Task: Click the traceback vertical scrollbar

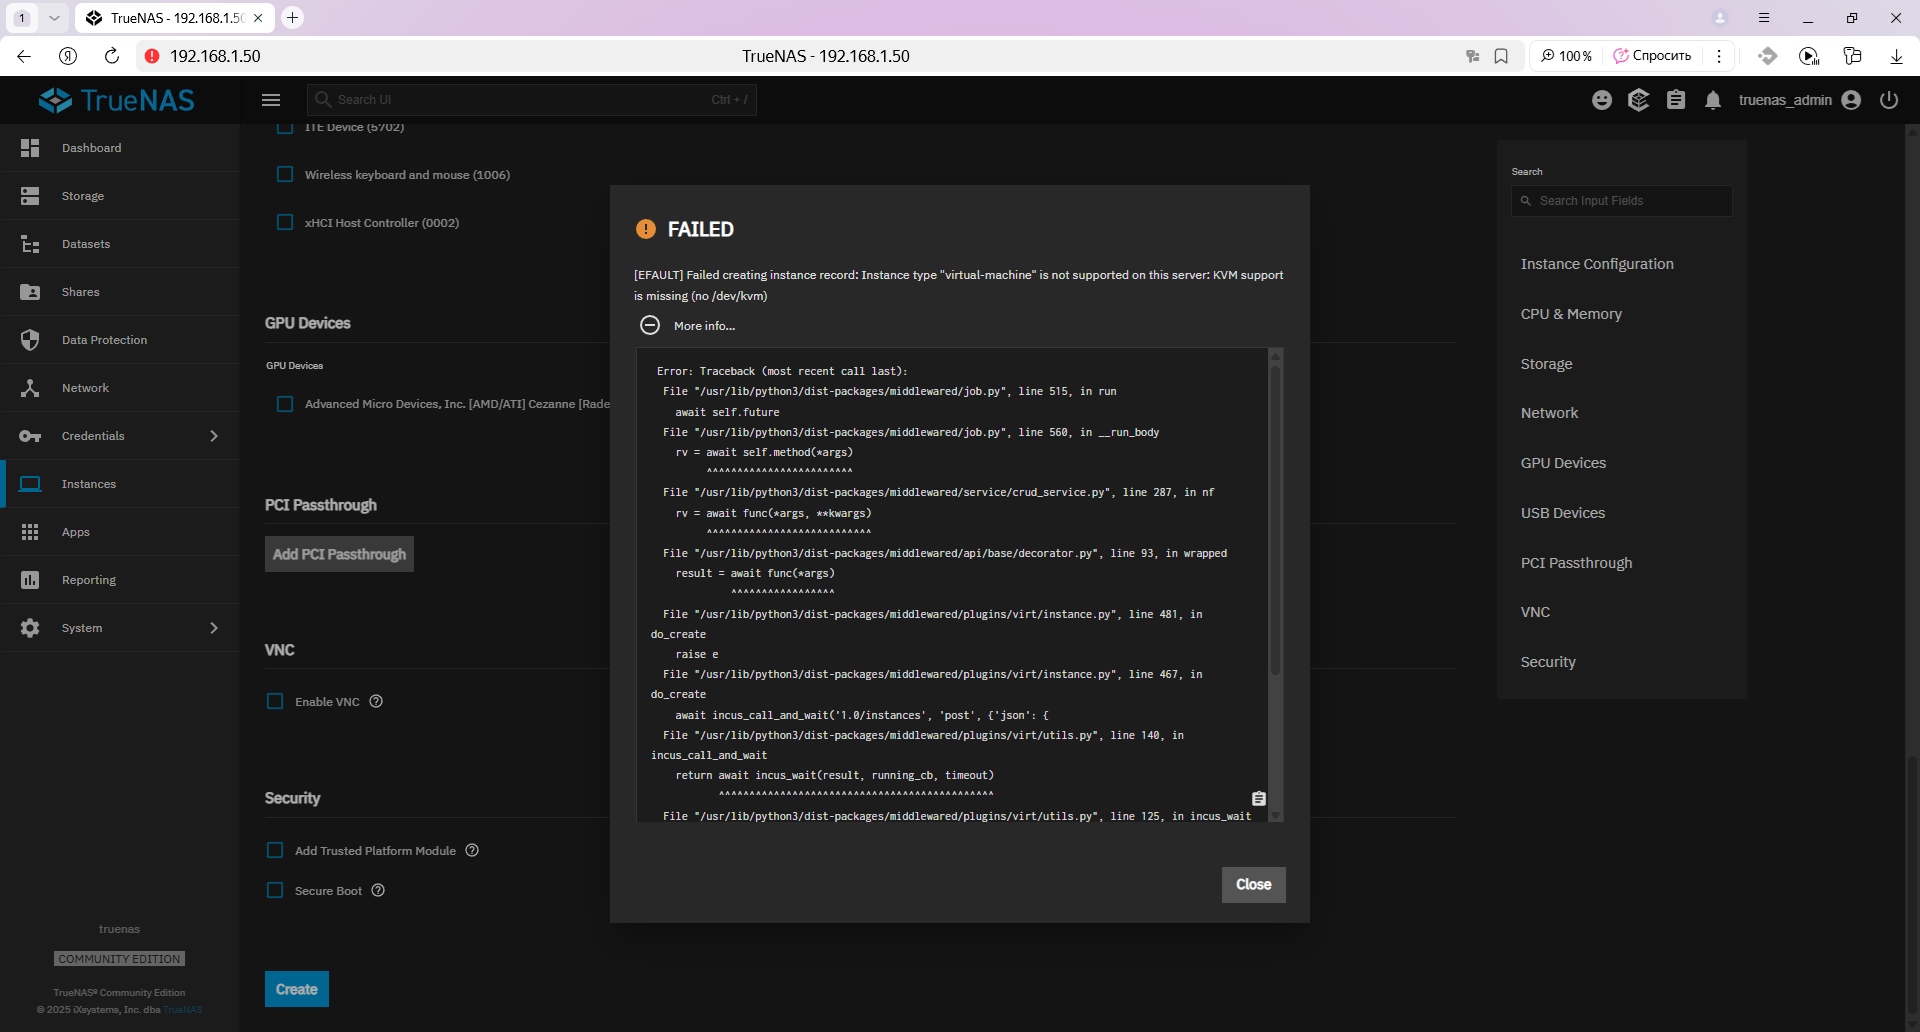Action: (x=1275, y=520)
